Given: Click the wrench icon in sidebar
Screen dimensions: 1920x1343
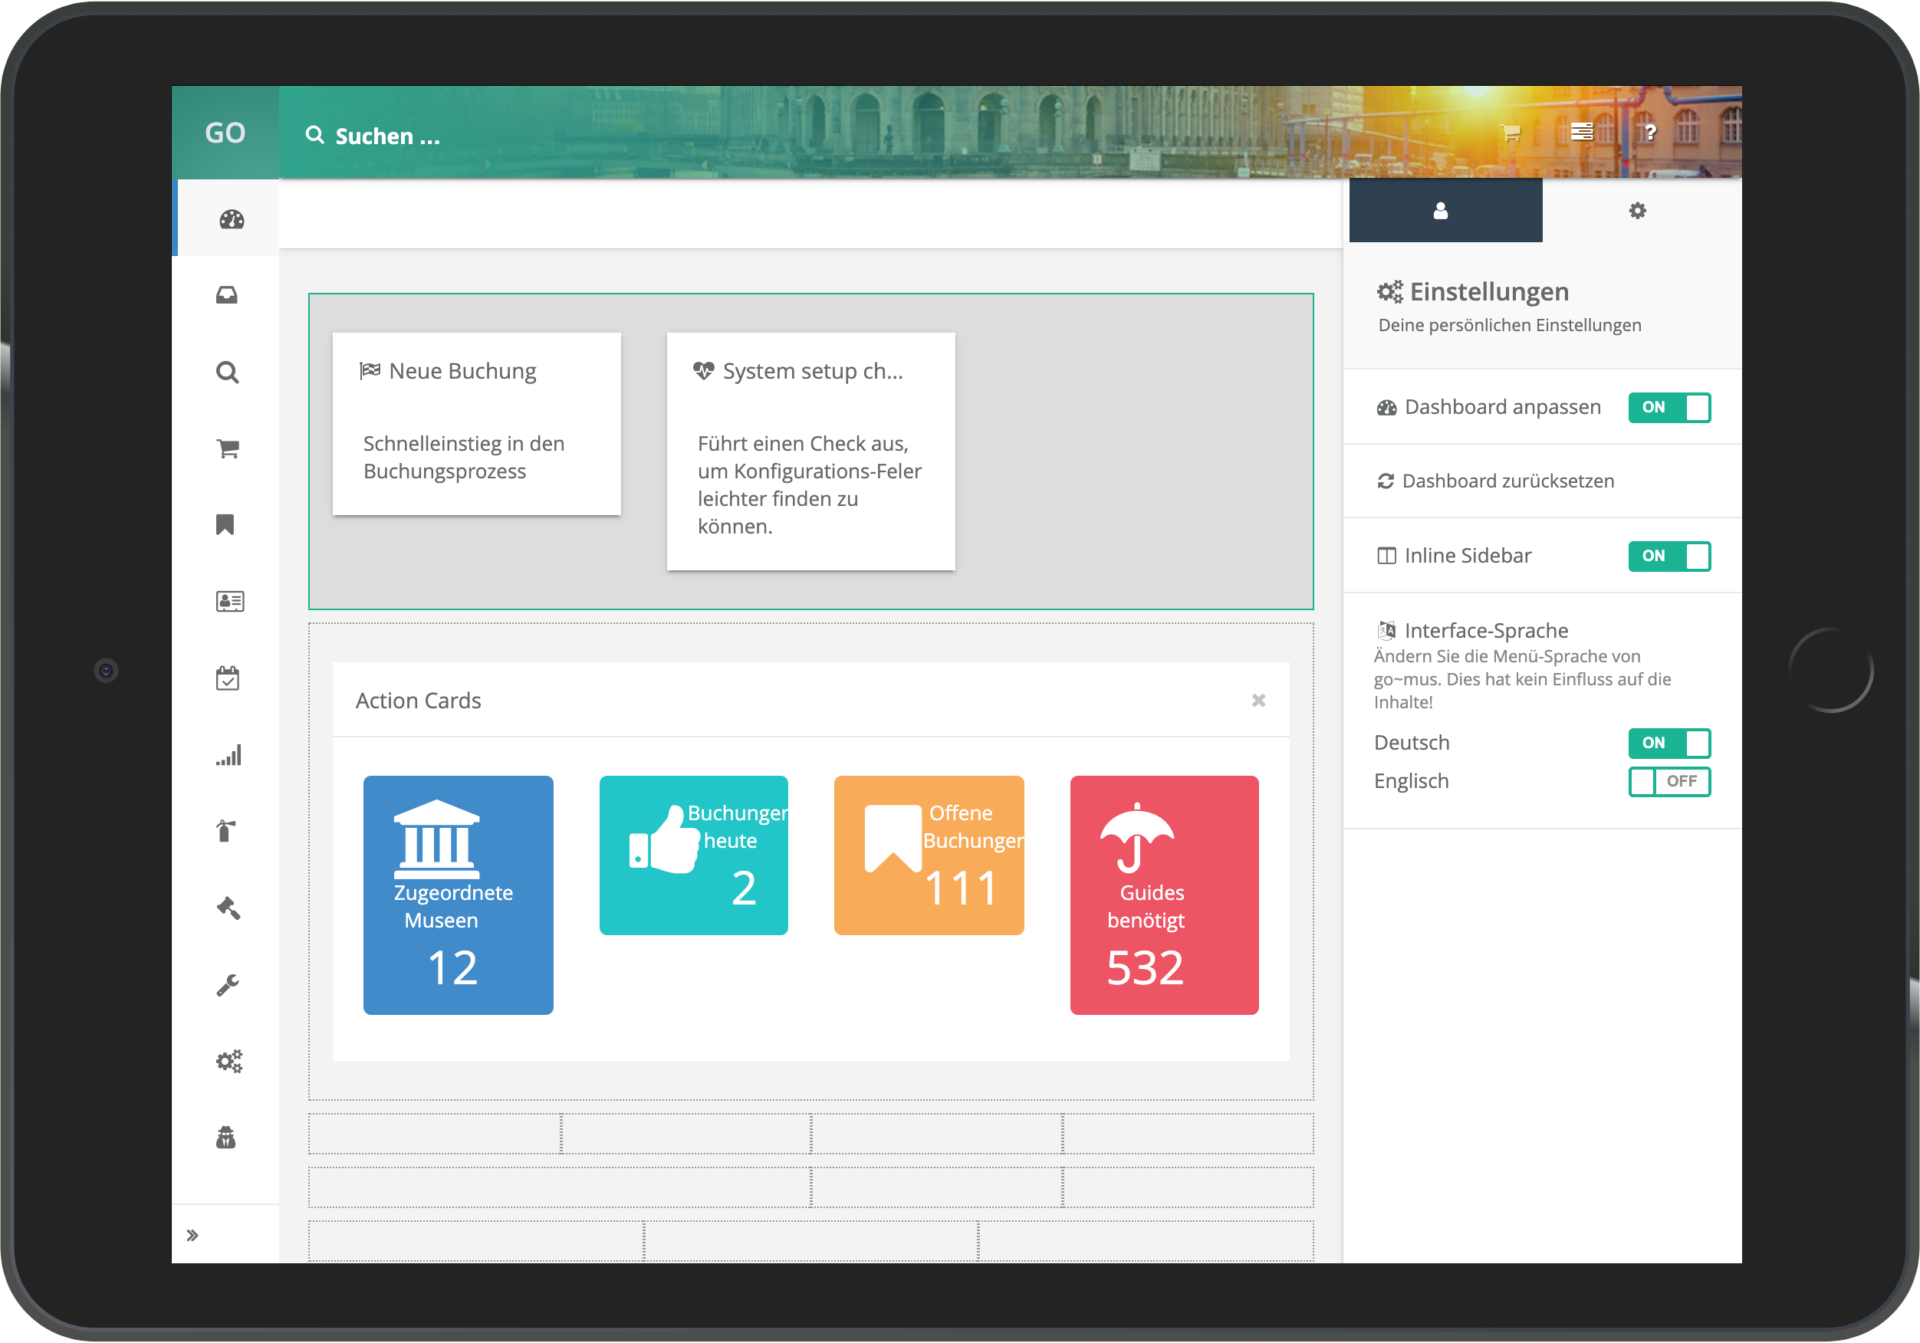Looking at the screenshot, I should (228, 985).
